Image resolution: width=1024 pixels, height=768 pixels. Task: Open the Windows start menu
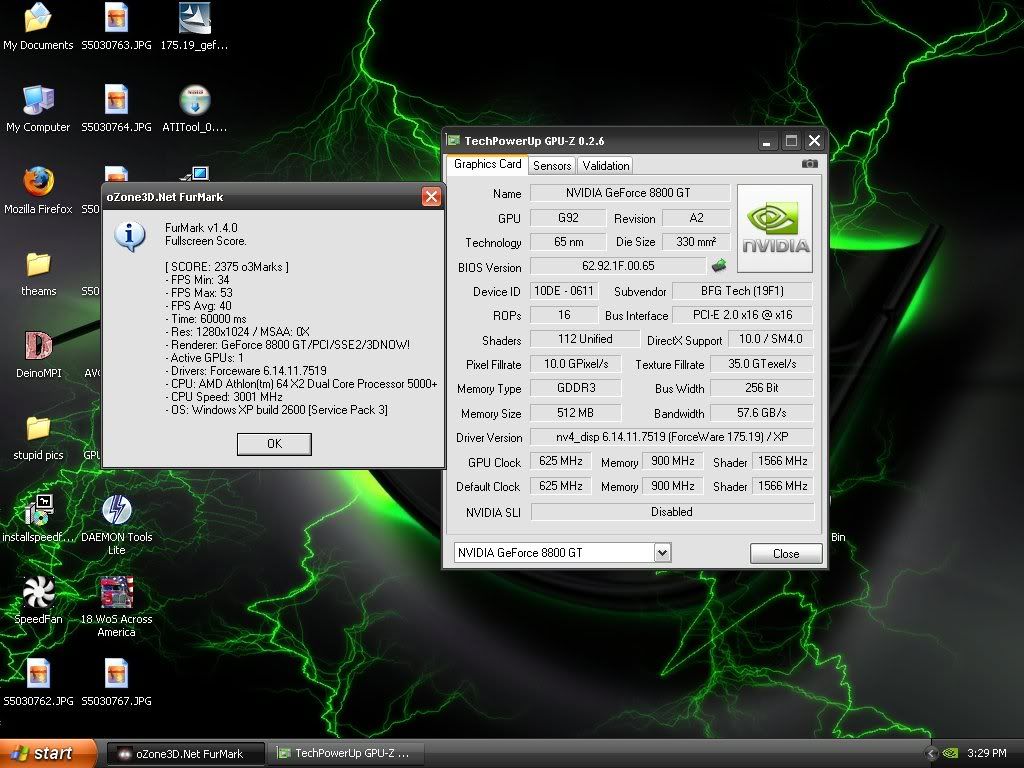(48, 753)
